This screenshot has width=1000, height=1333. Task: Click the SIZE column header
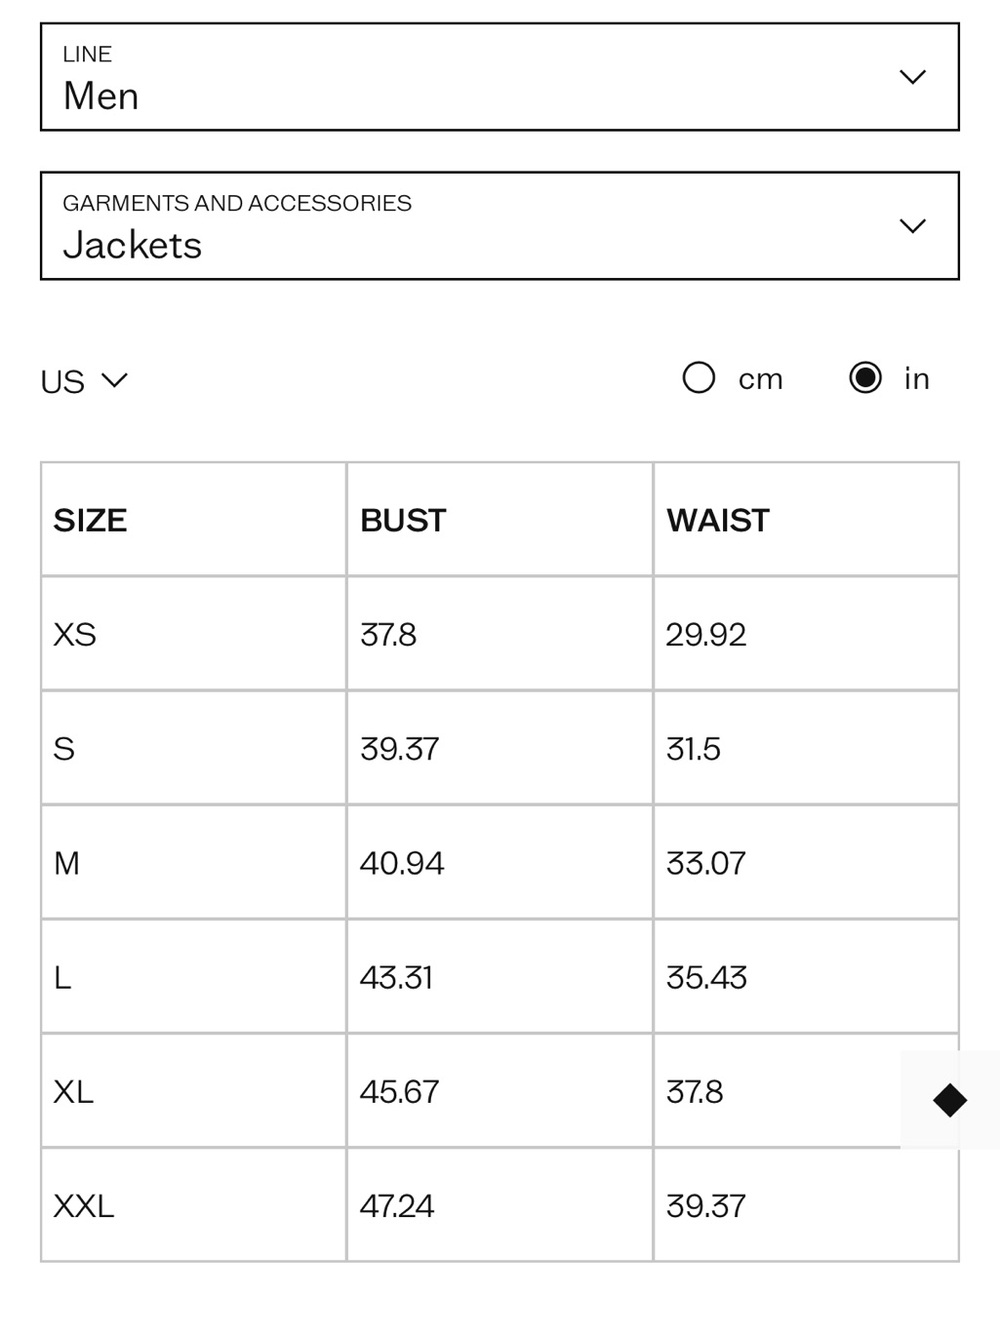click(x=90, y=520)
